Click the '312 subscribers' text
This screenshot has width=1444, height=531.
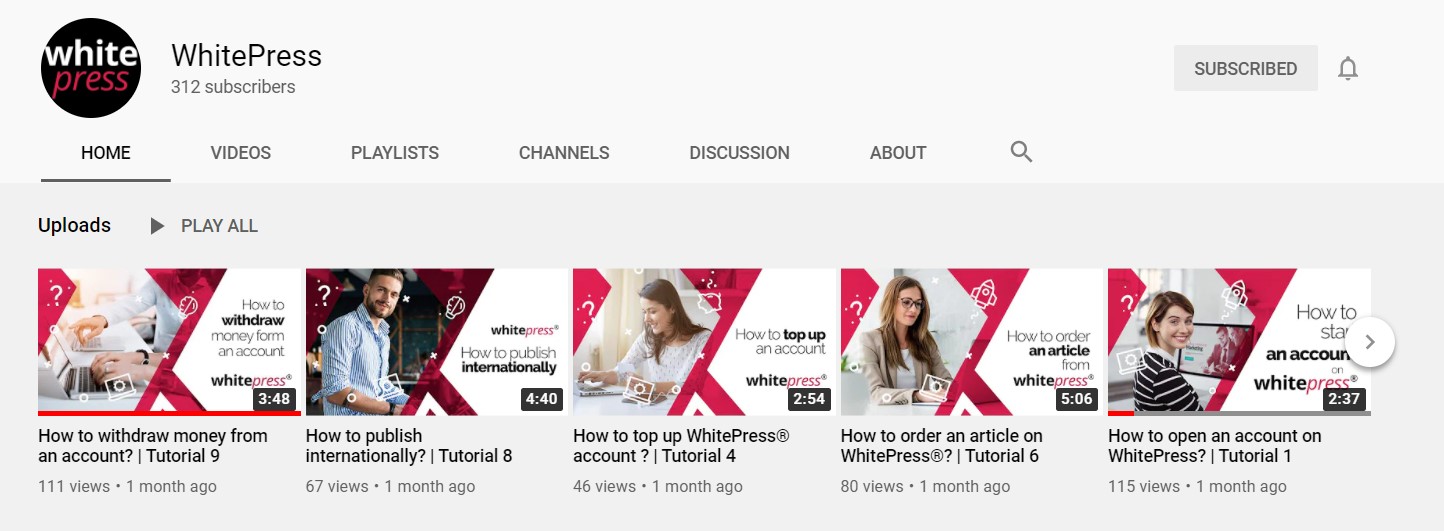tap(233, 87)
